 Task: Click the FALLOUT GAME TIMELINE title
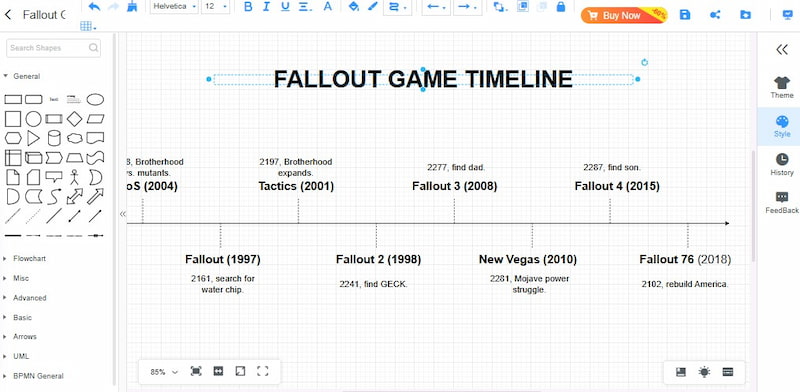[423, 79]
